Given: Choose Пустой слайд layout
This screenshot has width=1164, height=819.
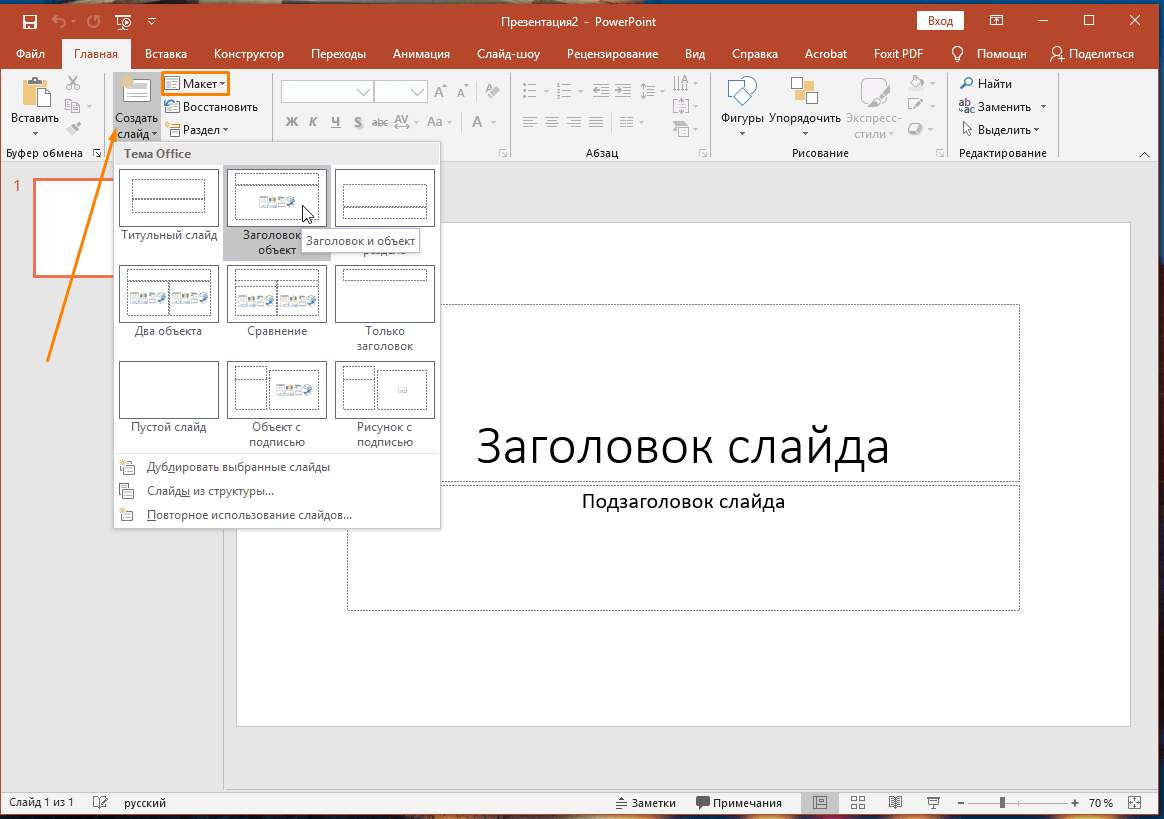Looking at the screenshot, I should tap(169, 390).
